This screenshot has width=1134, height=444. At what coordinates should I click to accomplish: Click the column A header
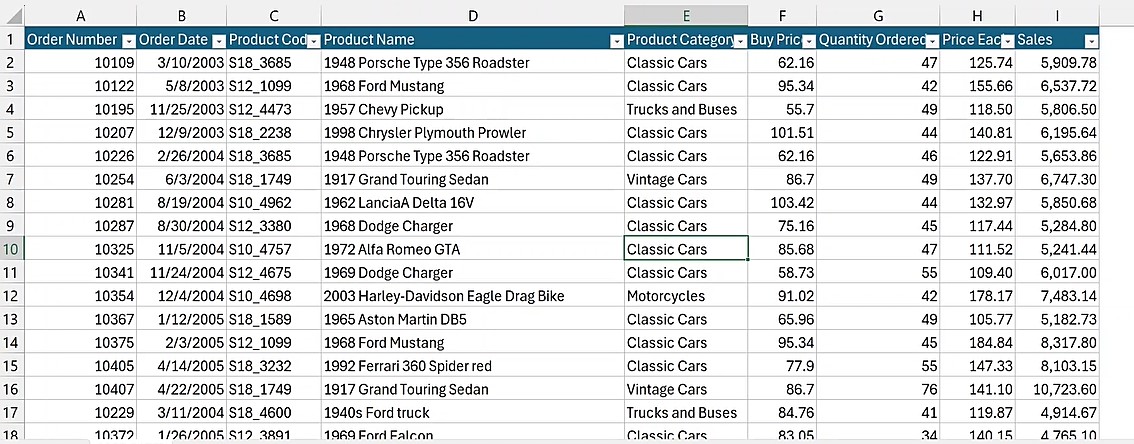[80, 15]
